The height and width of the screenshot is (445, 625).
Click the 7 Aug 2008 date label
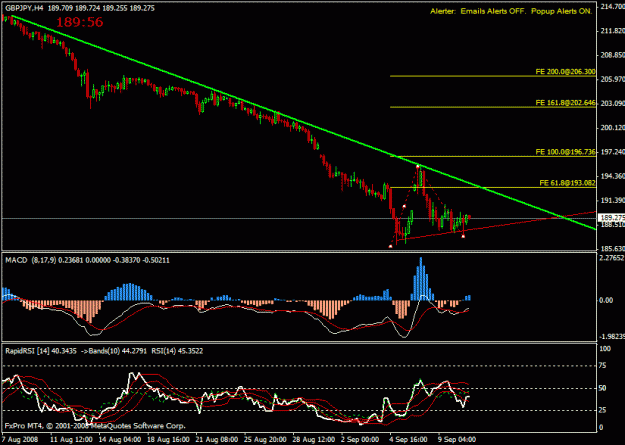point(18,439)
